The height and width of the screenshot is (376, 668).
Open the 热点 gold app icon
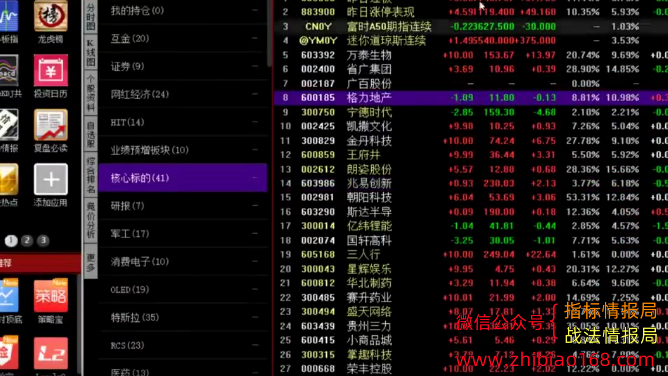[x=9, y=179]
